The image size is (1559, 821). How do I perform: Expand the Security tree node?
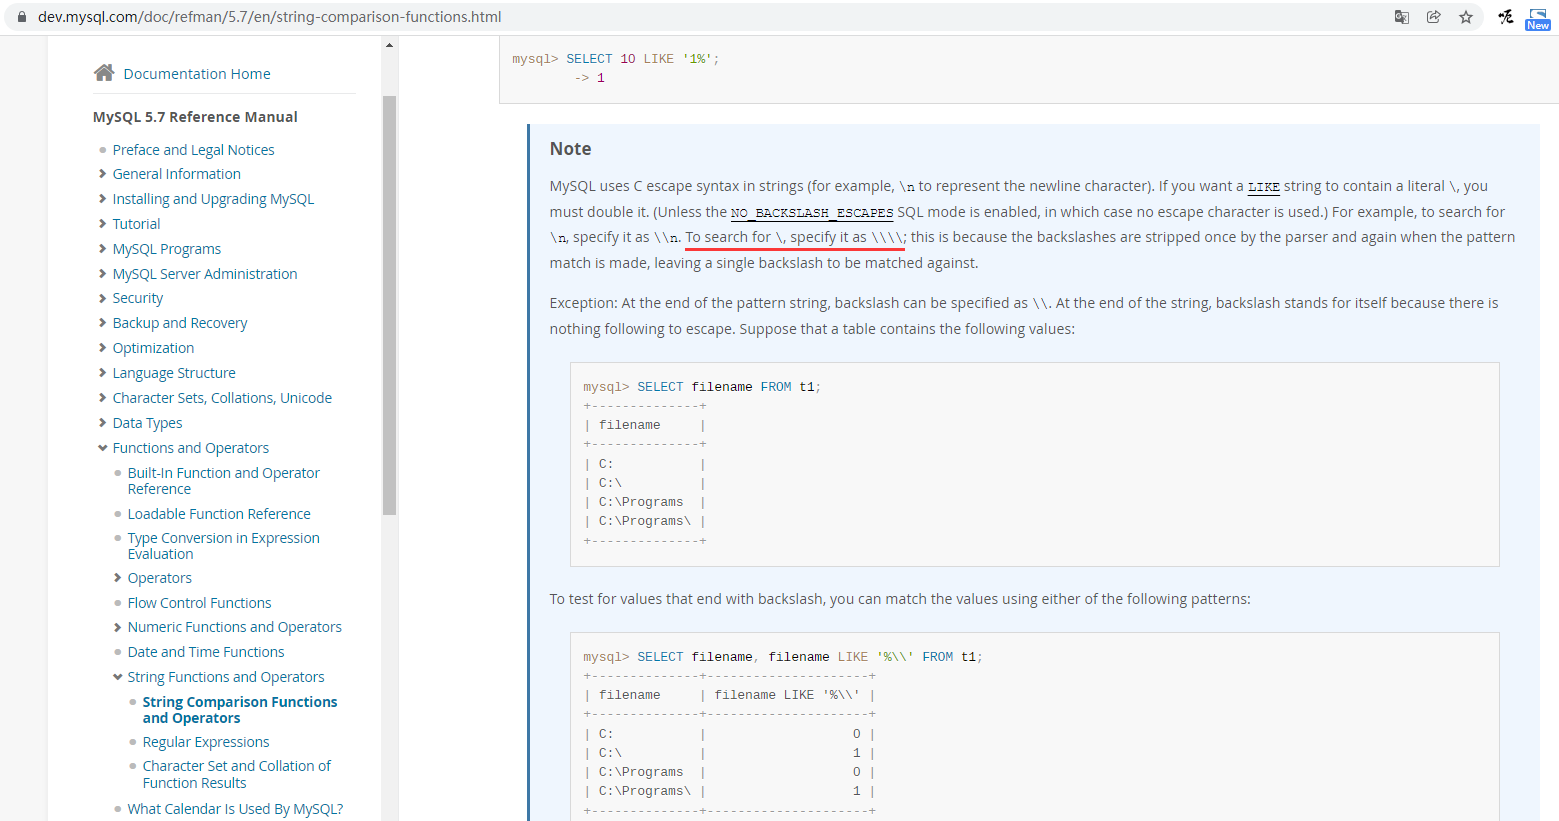coord(102,298)
